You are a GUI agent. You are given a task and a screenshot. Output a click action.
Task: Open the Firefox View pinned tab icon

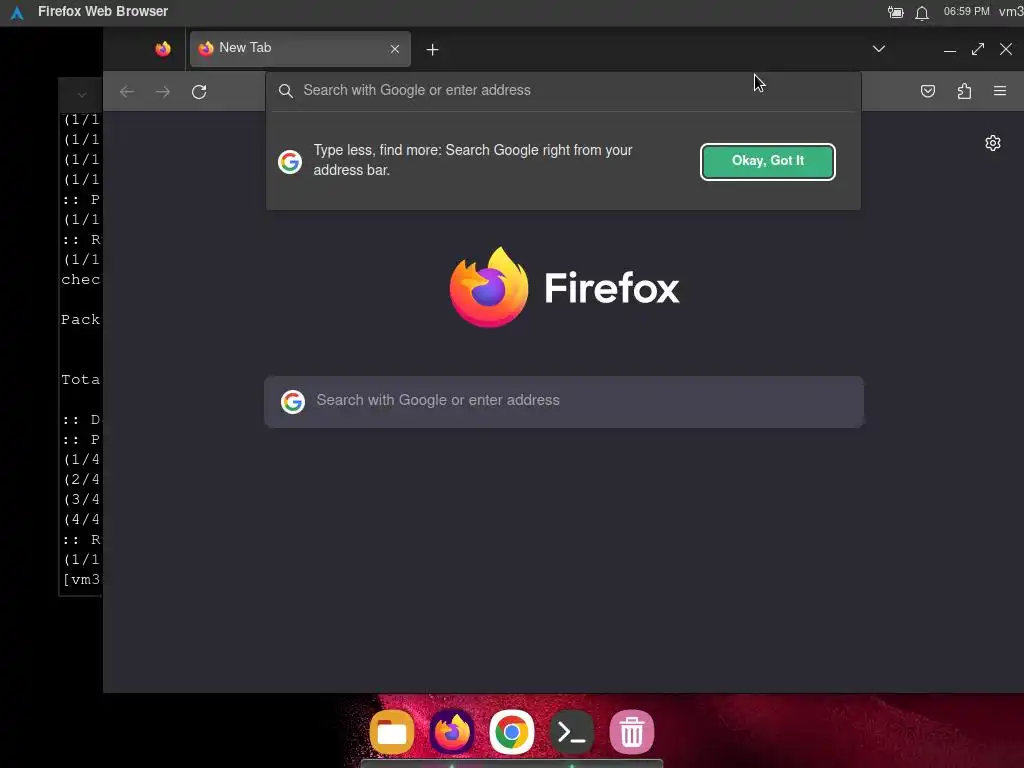tap(163, 48)
